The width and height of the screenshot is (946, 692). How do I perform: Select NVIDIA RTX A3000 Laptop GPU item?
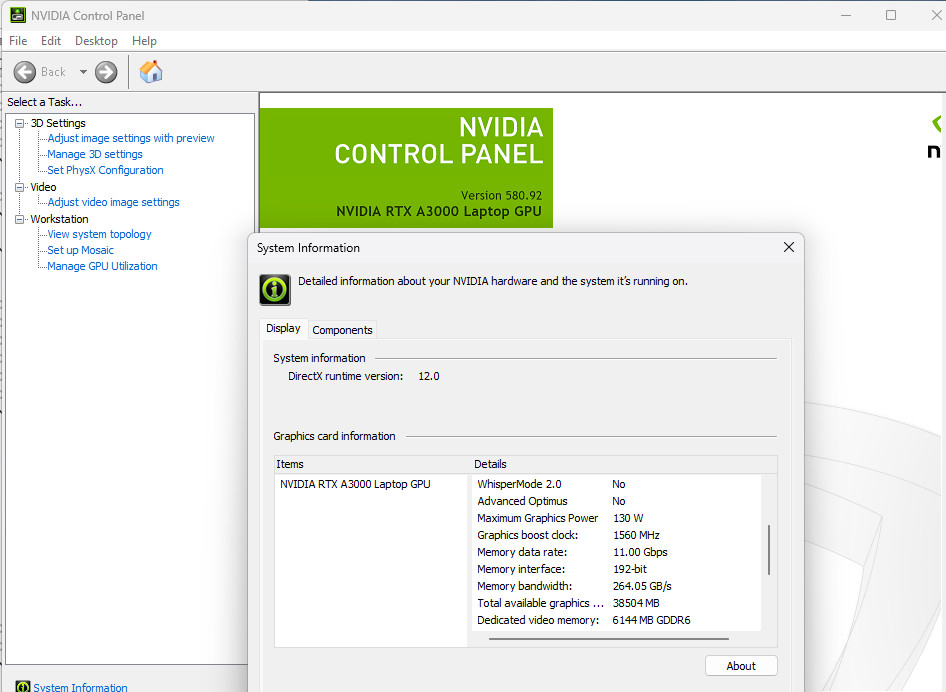tap(355, 484)
